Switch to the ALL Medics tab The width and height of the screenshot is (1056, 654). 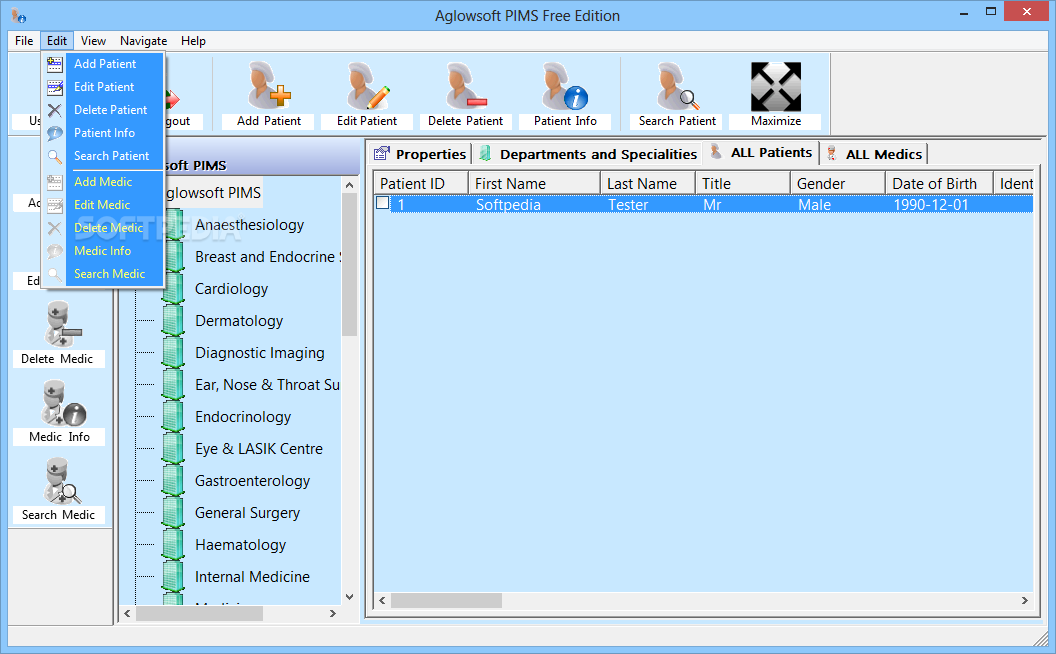[x=874, y=154]
